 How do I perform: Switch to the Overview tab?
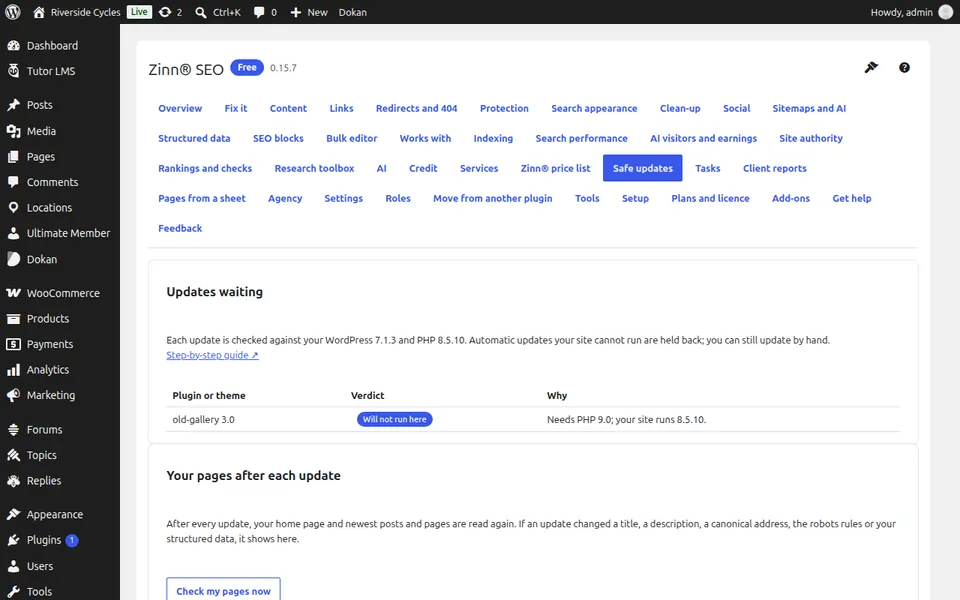pos(180,108)
